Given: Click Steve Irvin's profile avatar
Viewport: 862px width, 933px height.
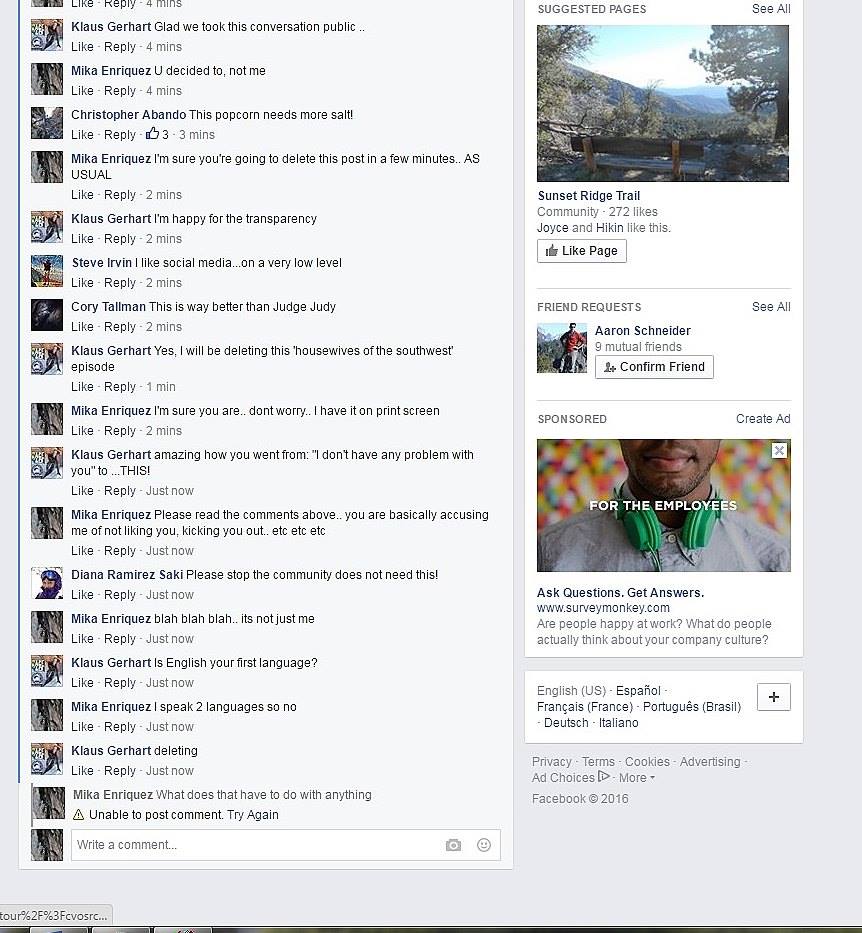Looking at the screenshot, I should [47, 271].
